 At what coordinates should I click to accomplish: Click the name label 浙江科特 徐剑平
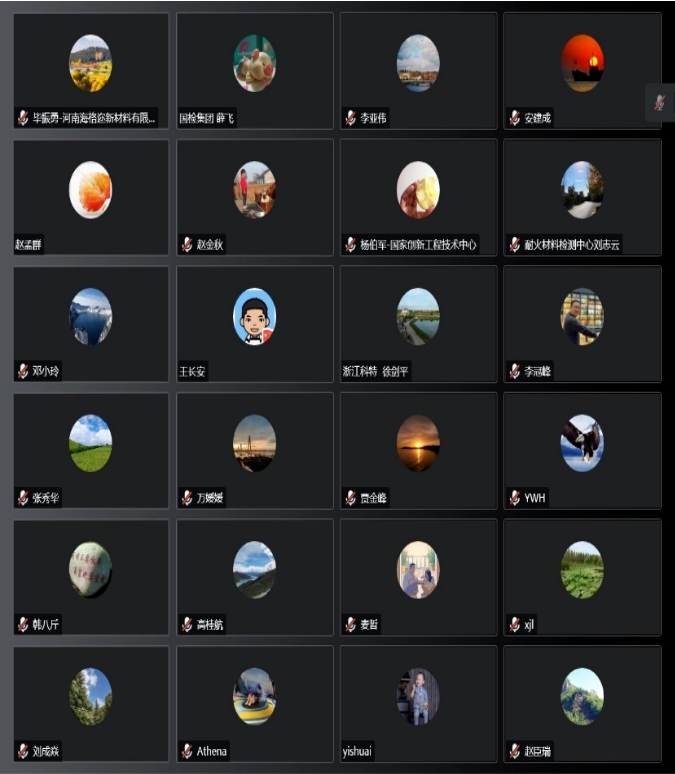click(x=376, y=371)
